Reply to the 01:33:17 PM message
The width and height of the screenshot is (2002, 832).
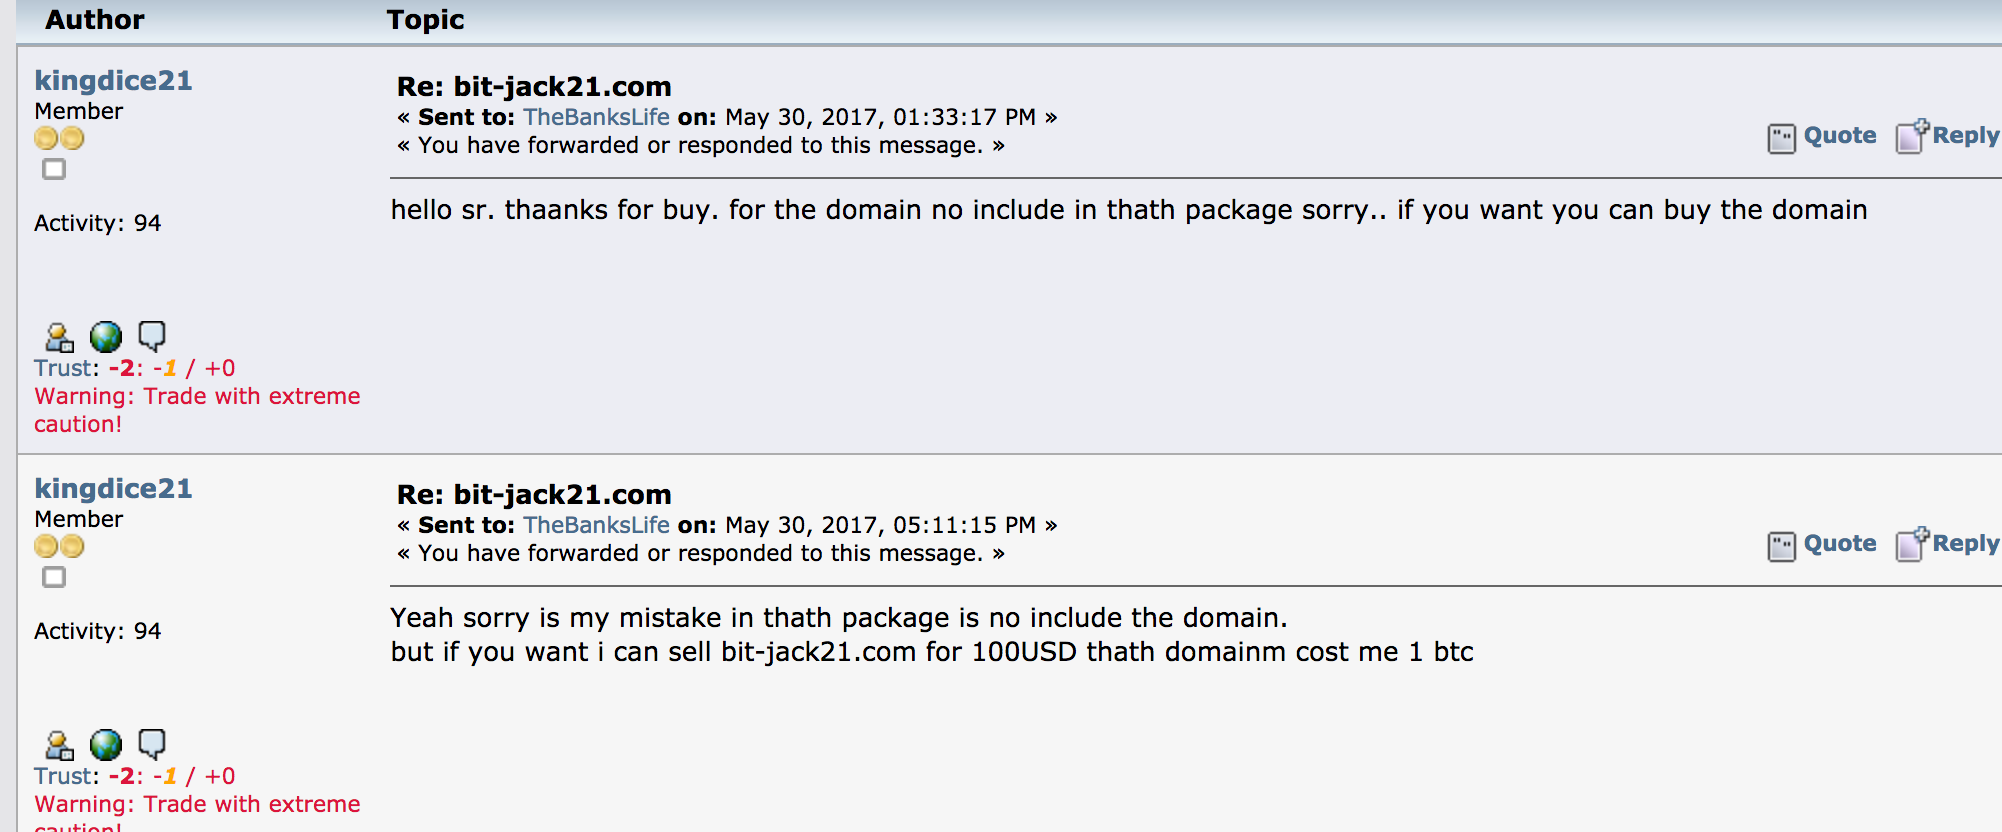[x=1948, y=136]
